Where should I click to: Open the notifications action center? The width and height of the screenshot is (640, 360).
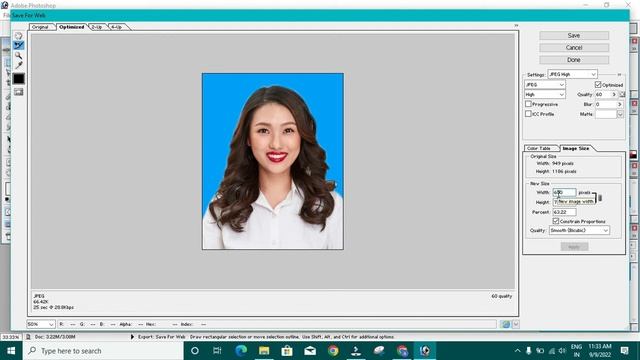[624, 351]
